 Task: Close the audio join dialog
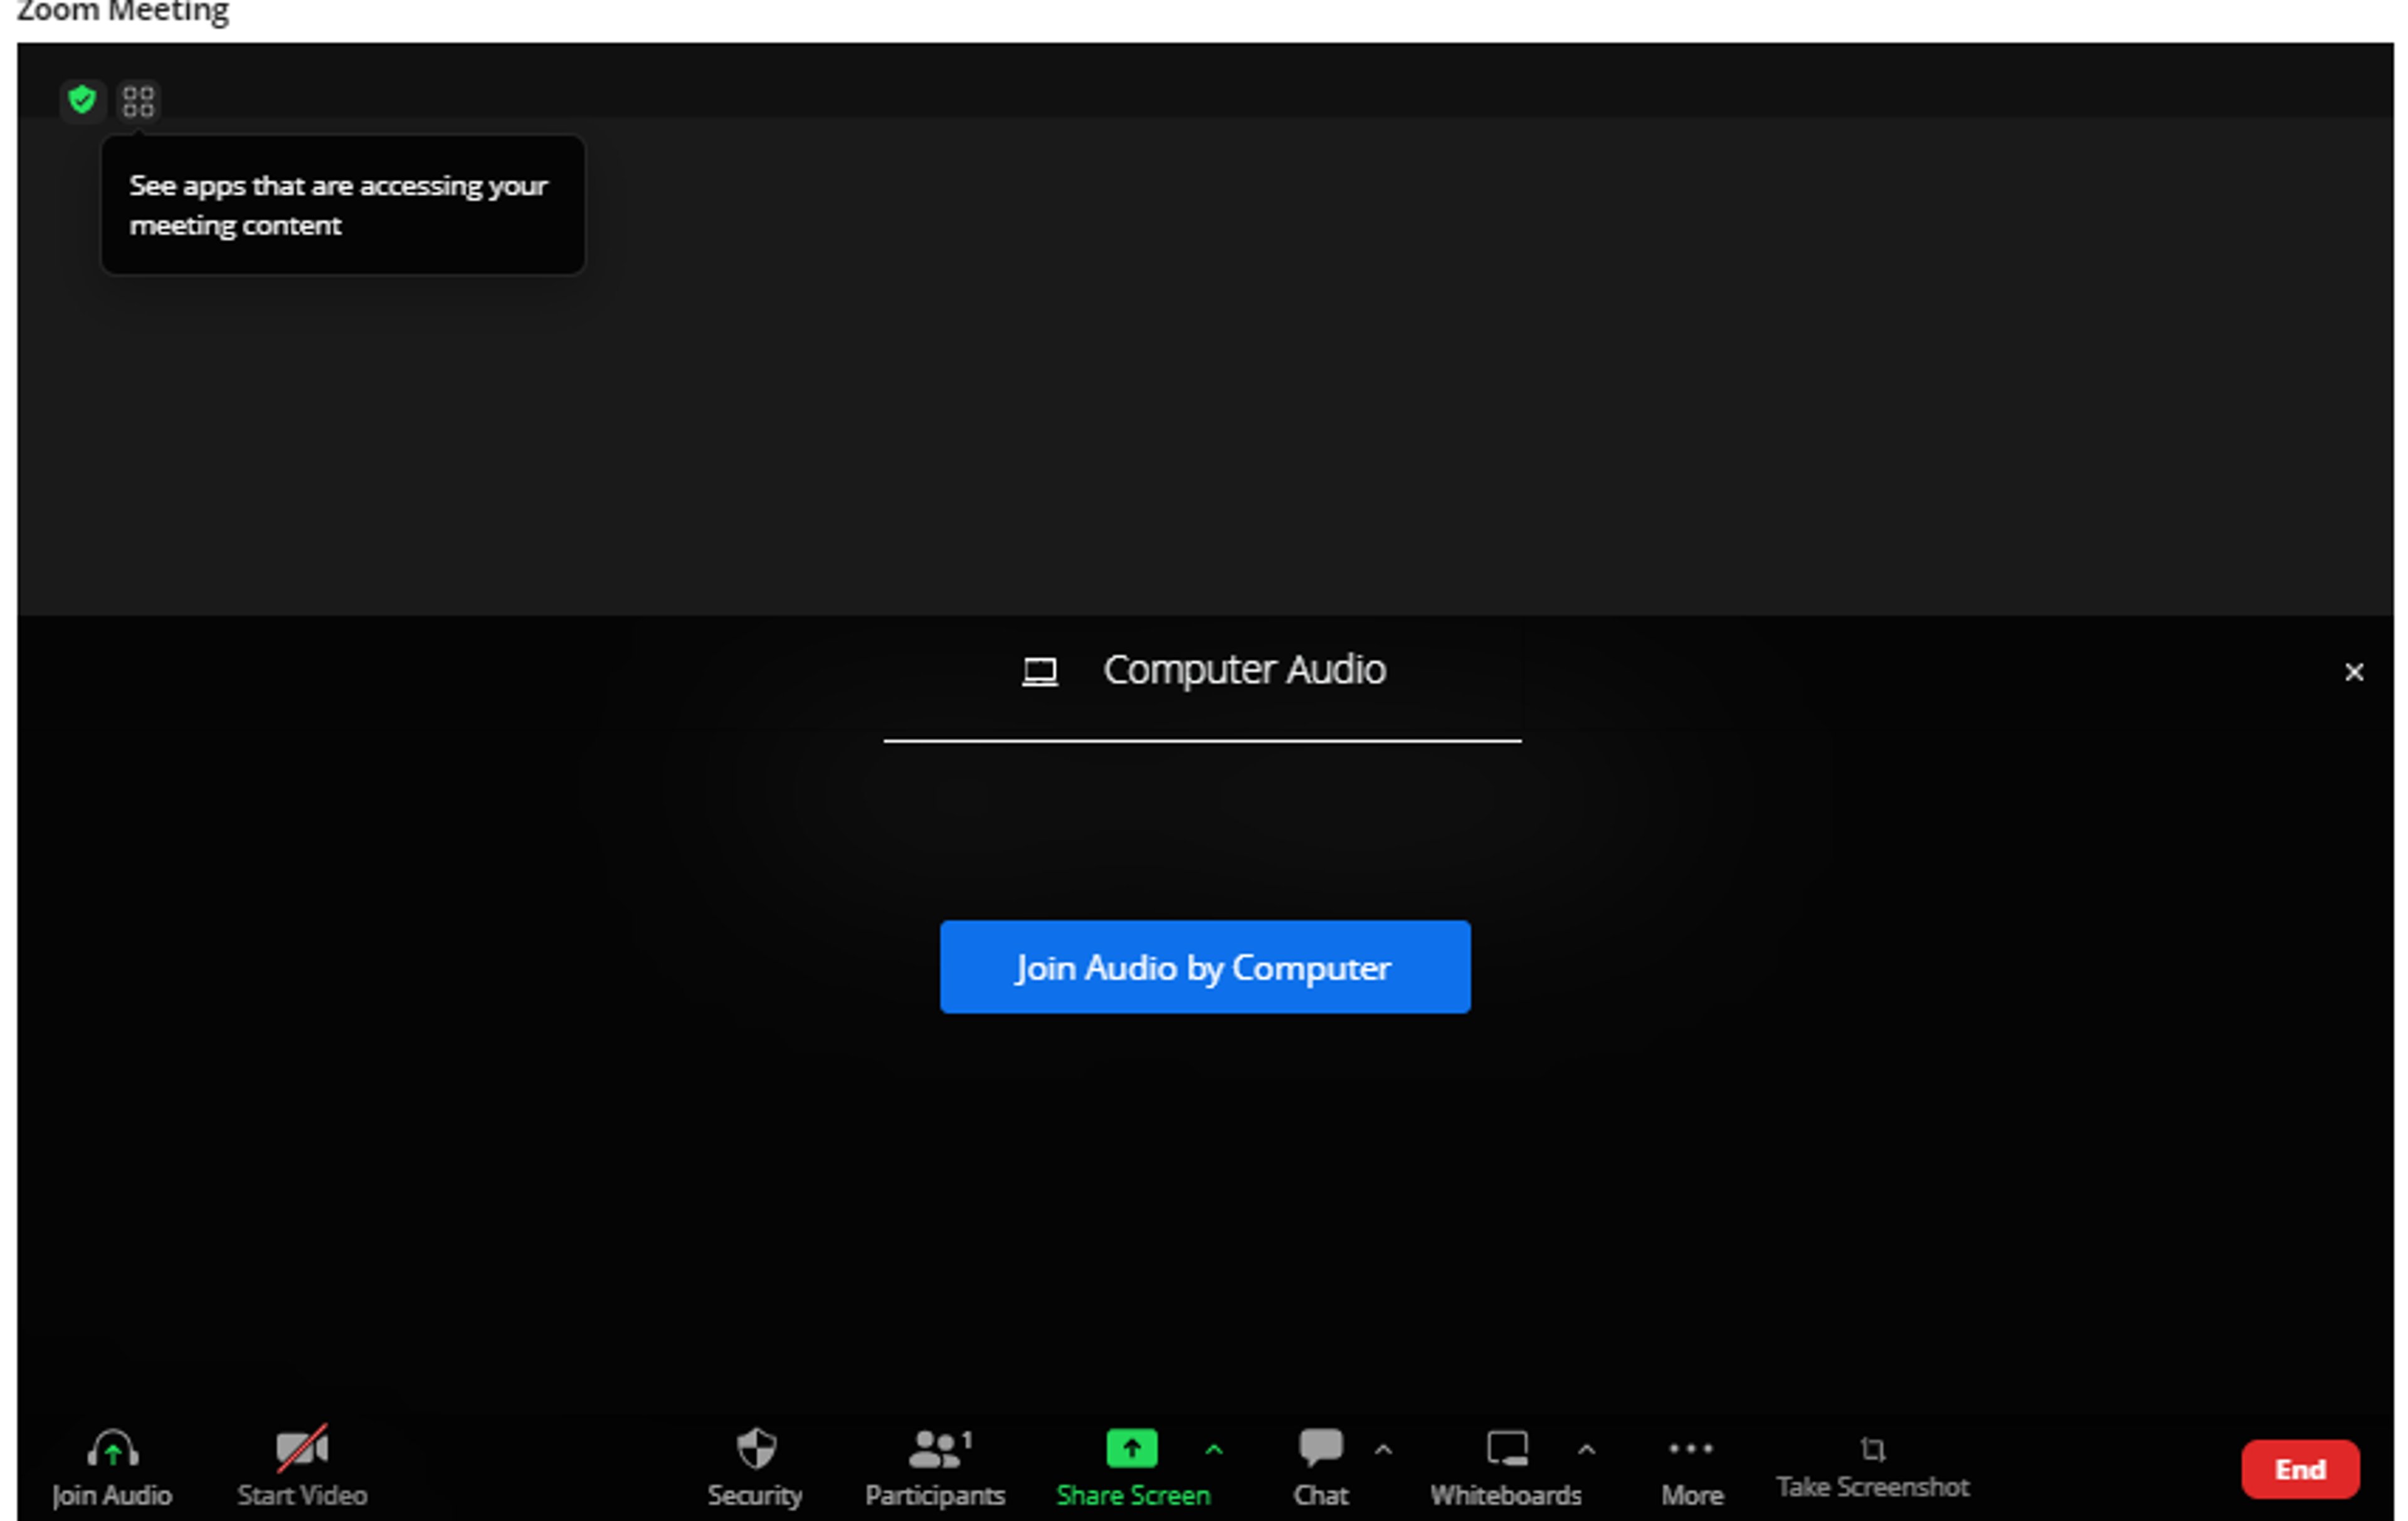[2354, 672]
